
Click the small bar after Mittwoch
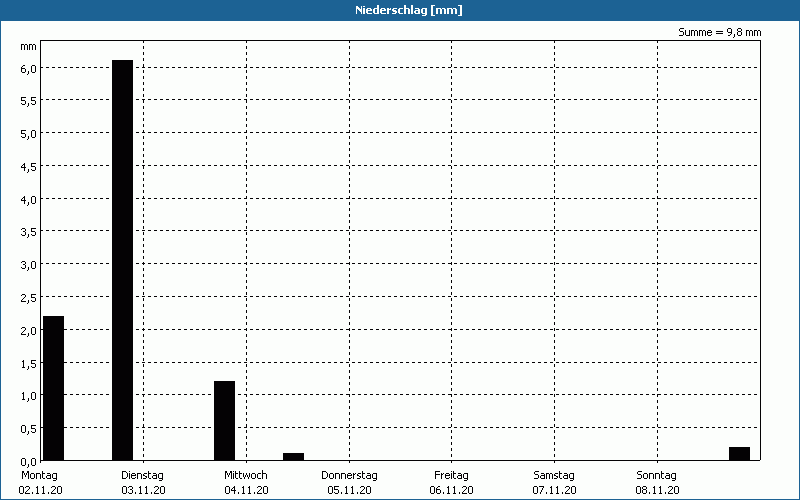coord(293,457)
